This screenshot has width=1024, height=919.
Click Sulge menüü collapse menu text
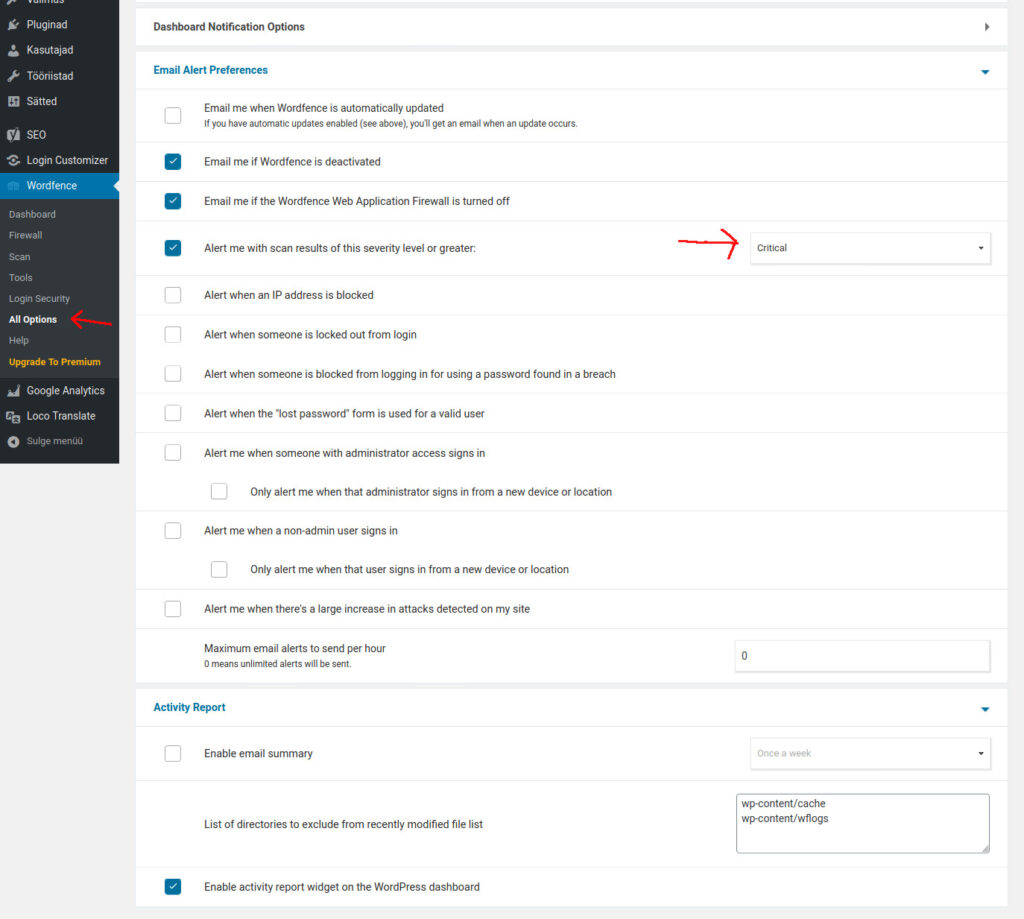[x=55, y=442]
